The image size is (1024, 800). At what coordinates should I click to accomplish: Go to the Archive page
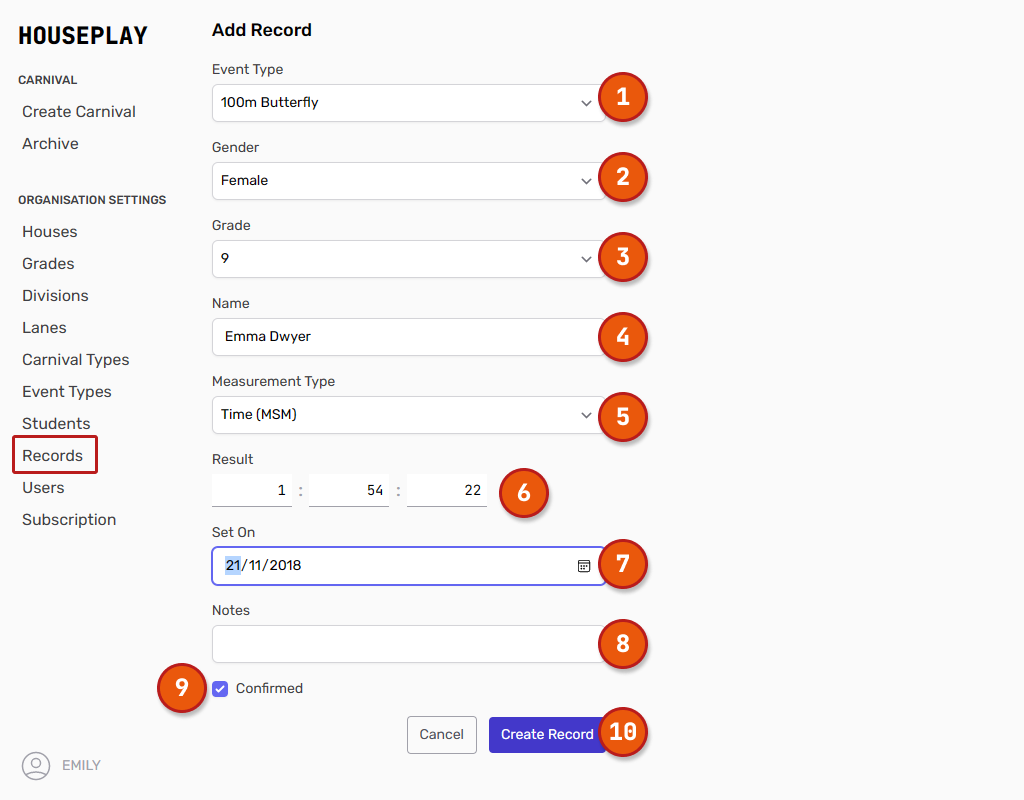(x=50, y=144)
